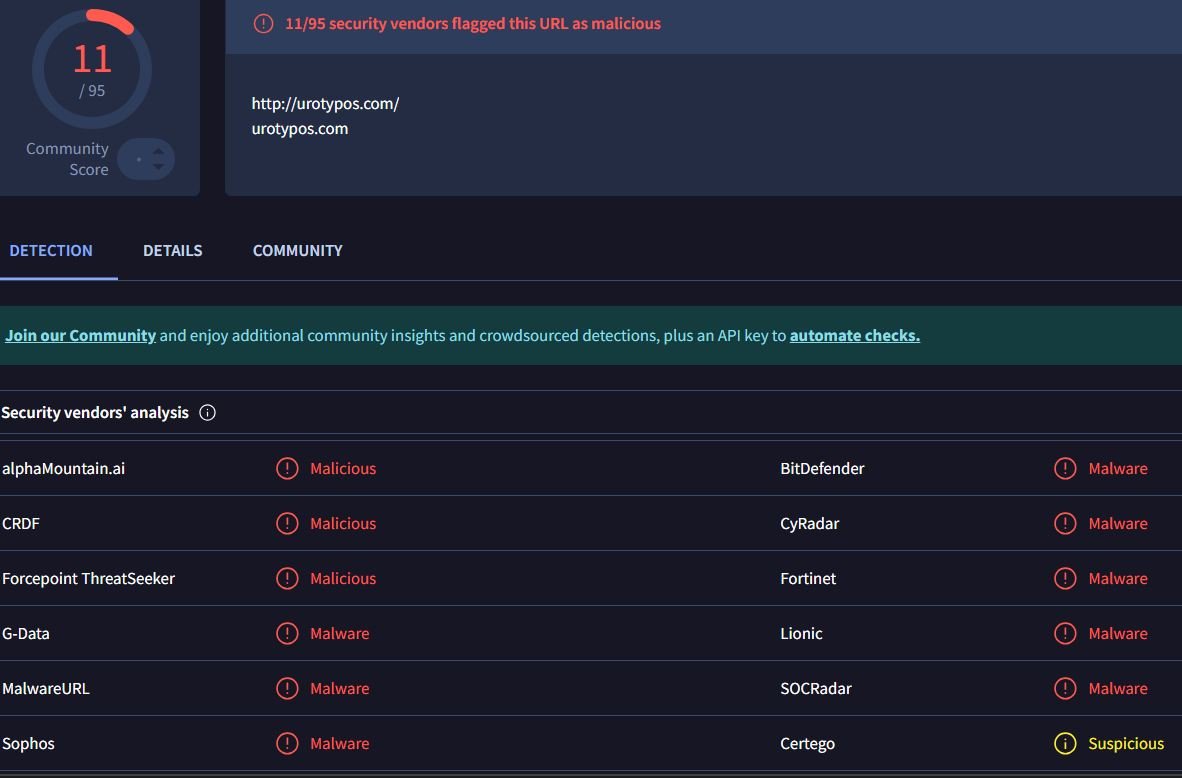Click the Certego vendor name

point(807,743)
